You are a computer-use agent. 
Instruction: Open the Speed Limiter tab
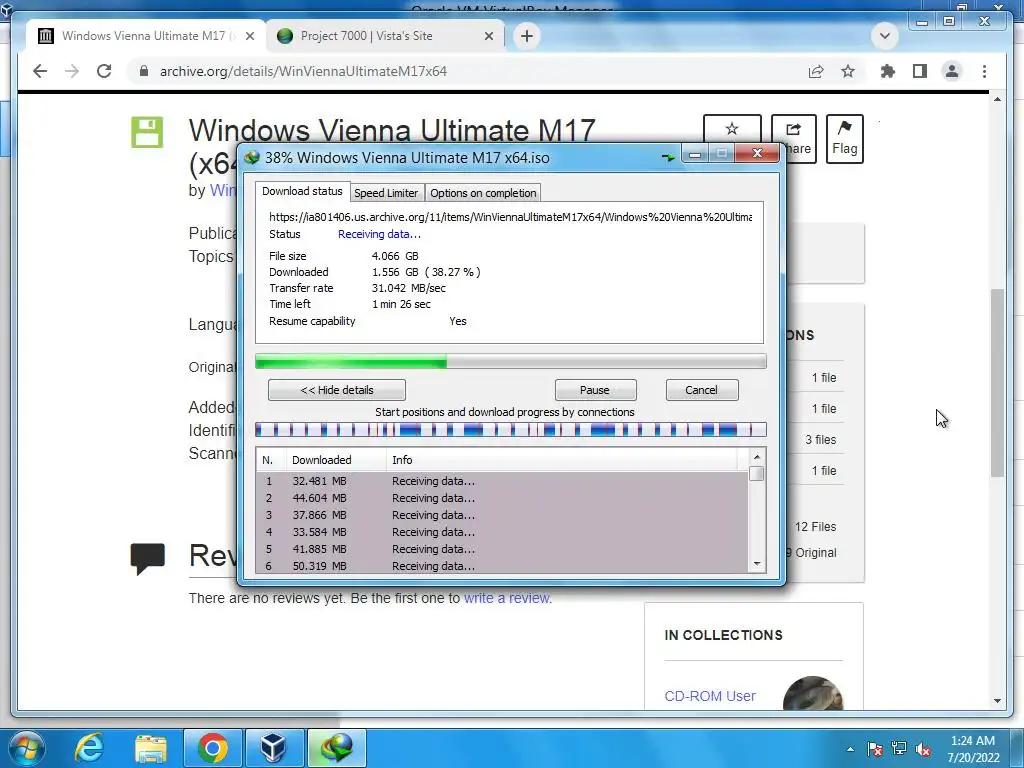tap(386, 193)
